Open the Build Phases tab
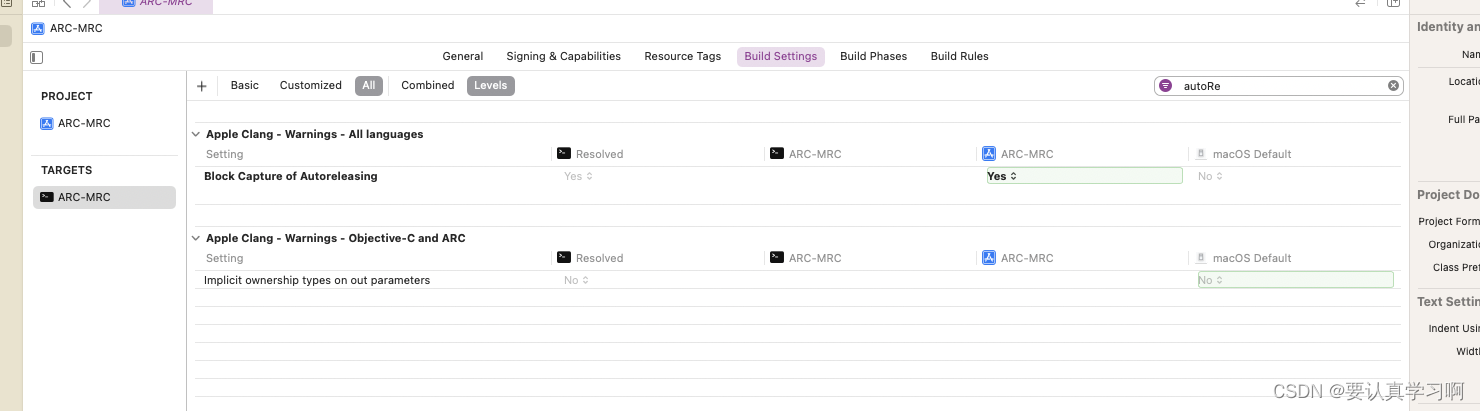1480x411 pixels. (x=873, y=57)
